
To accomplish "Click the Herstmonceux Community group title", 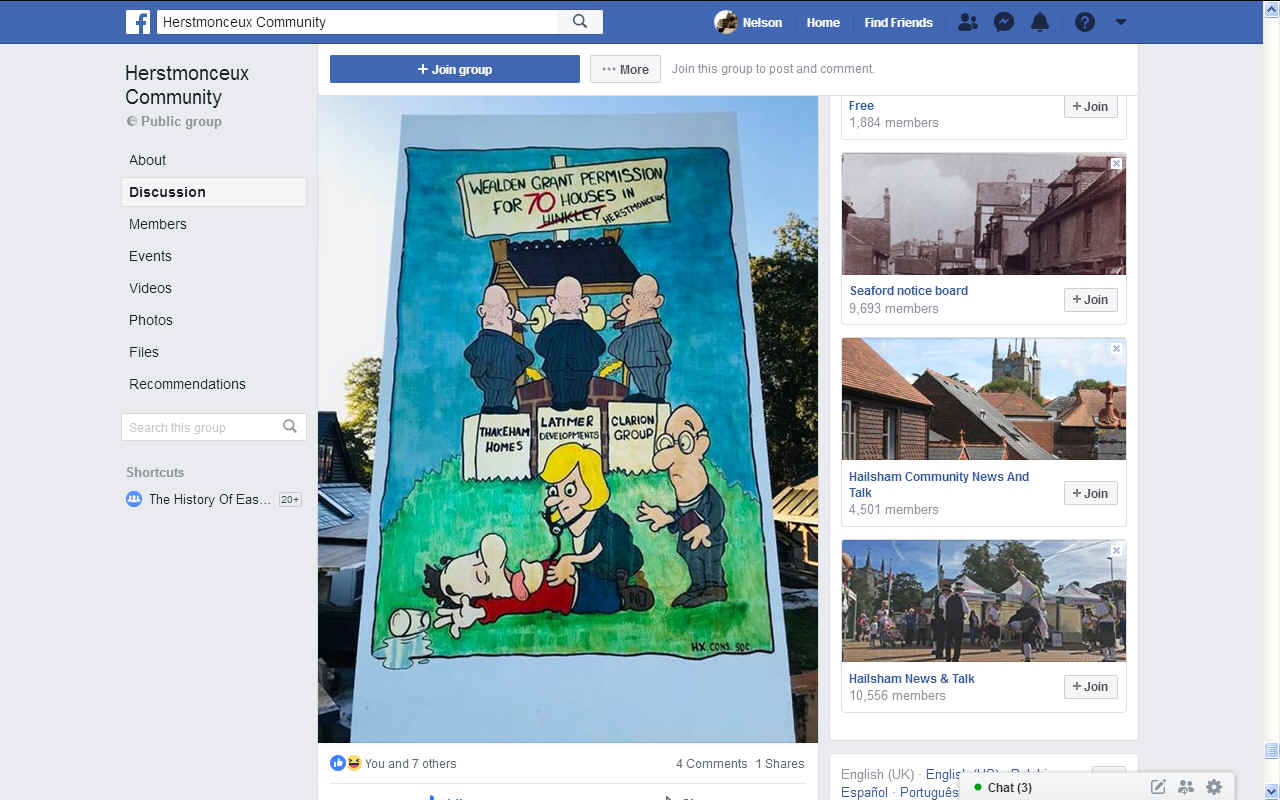I will click(187, 85).
